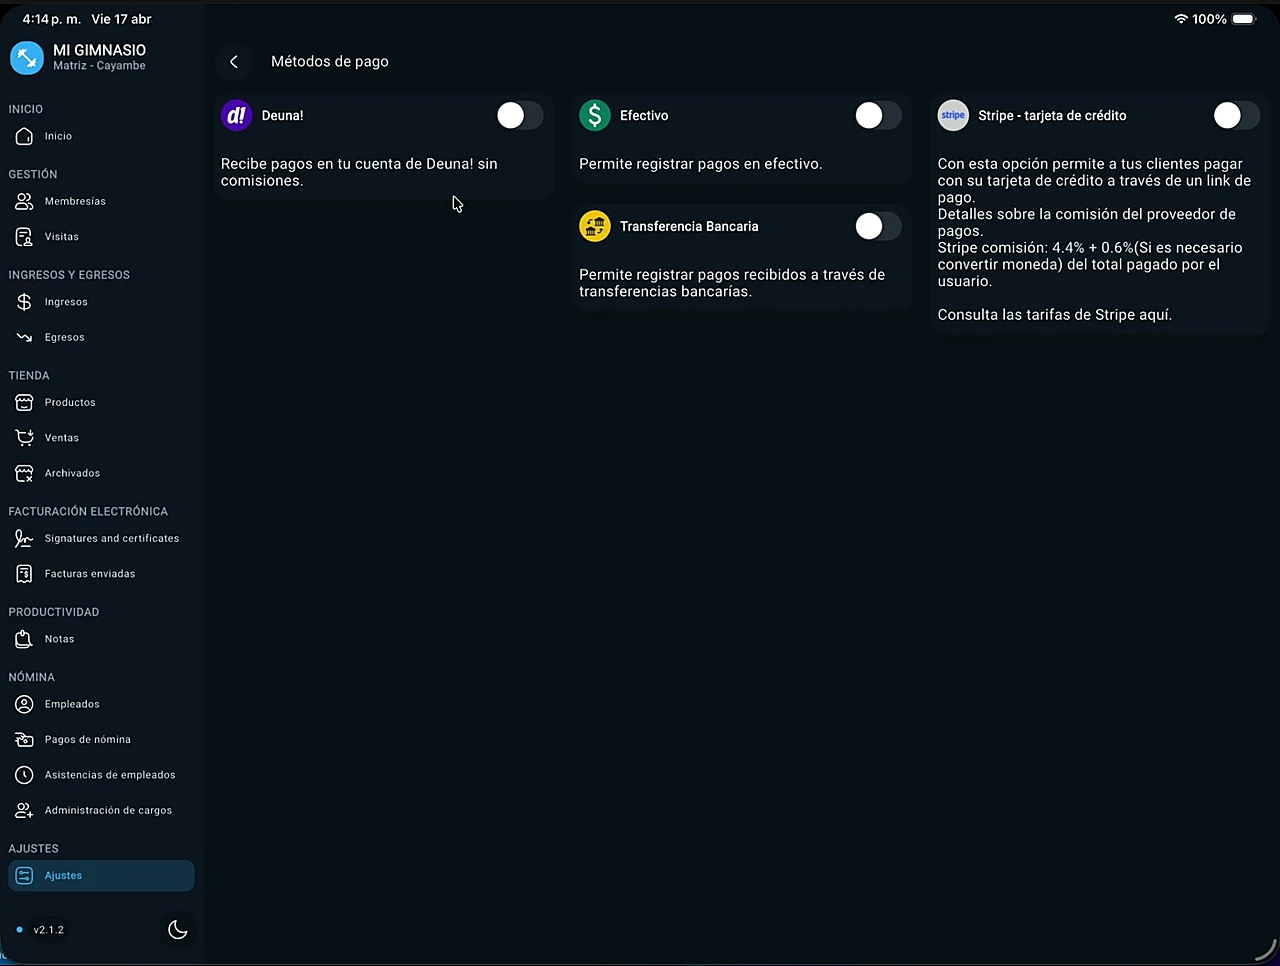Image resolution: width=1280 pixels, height=966 pixels.
Task: Open the Ingresos section
Action: (x=66, y=301)
